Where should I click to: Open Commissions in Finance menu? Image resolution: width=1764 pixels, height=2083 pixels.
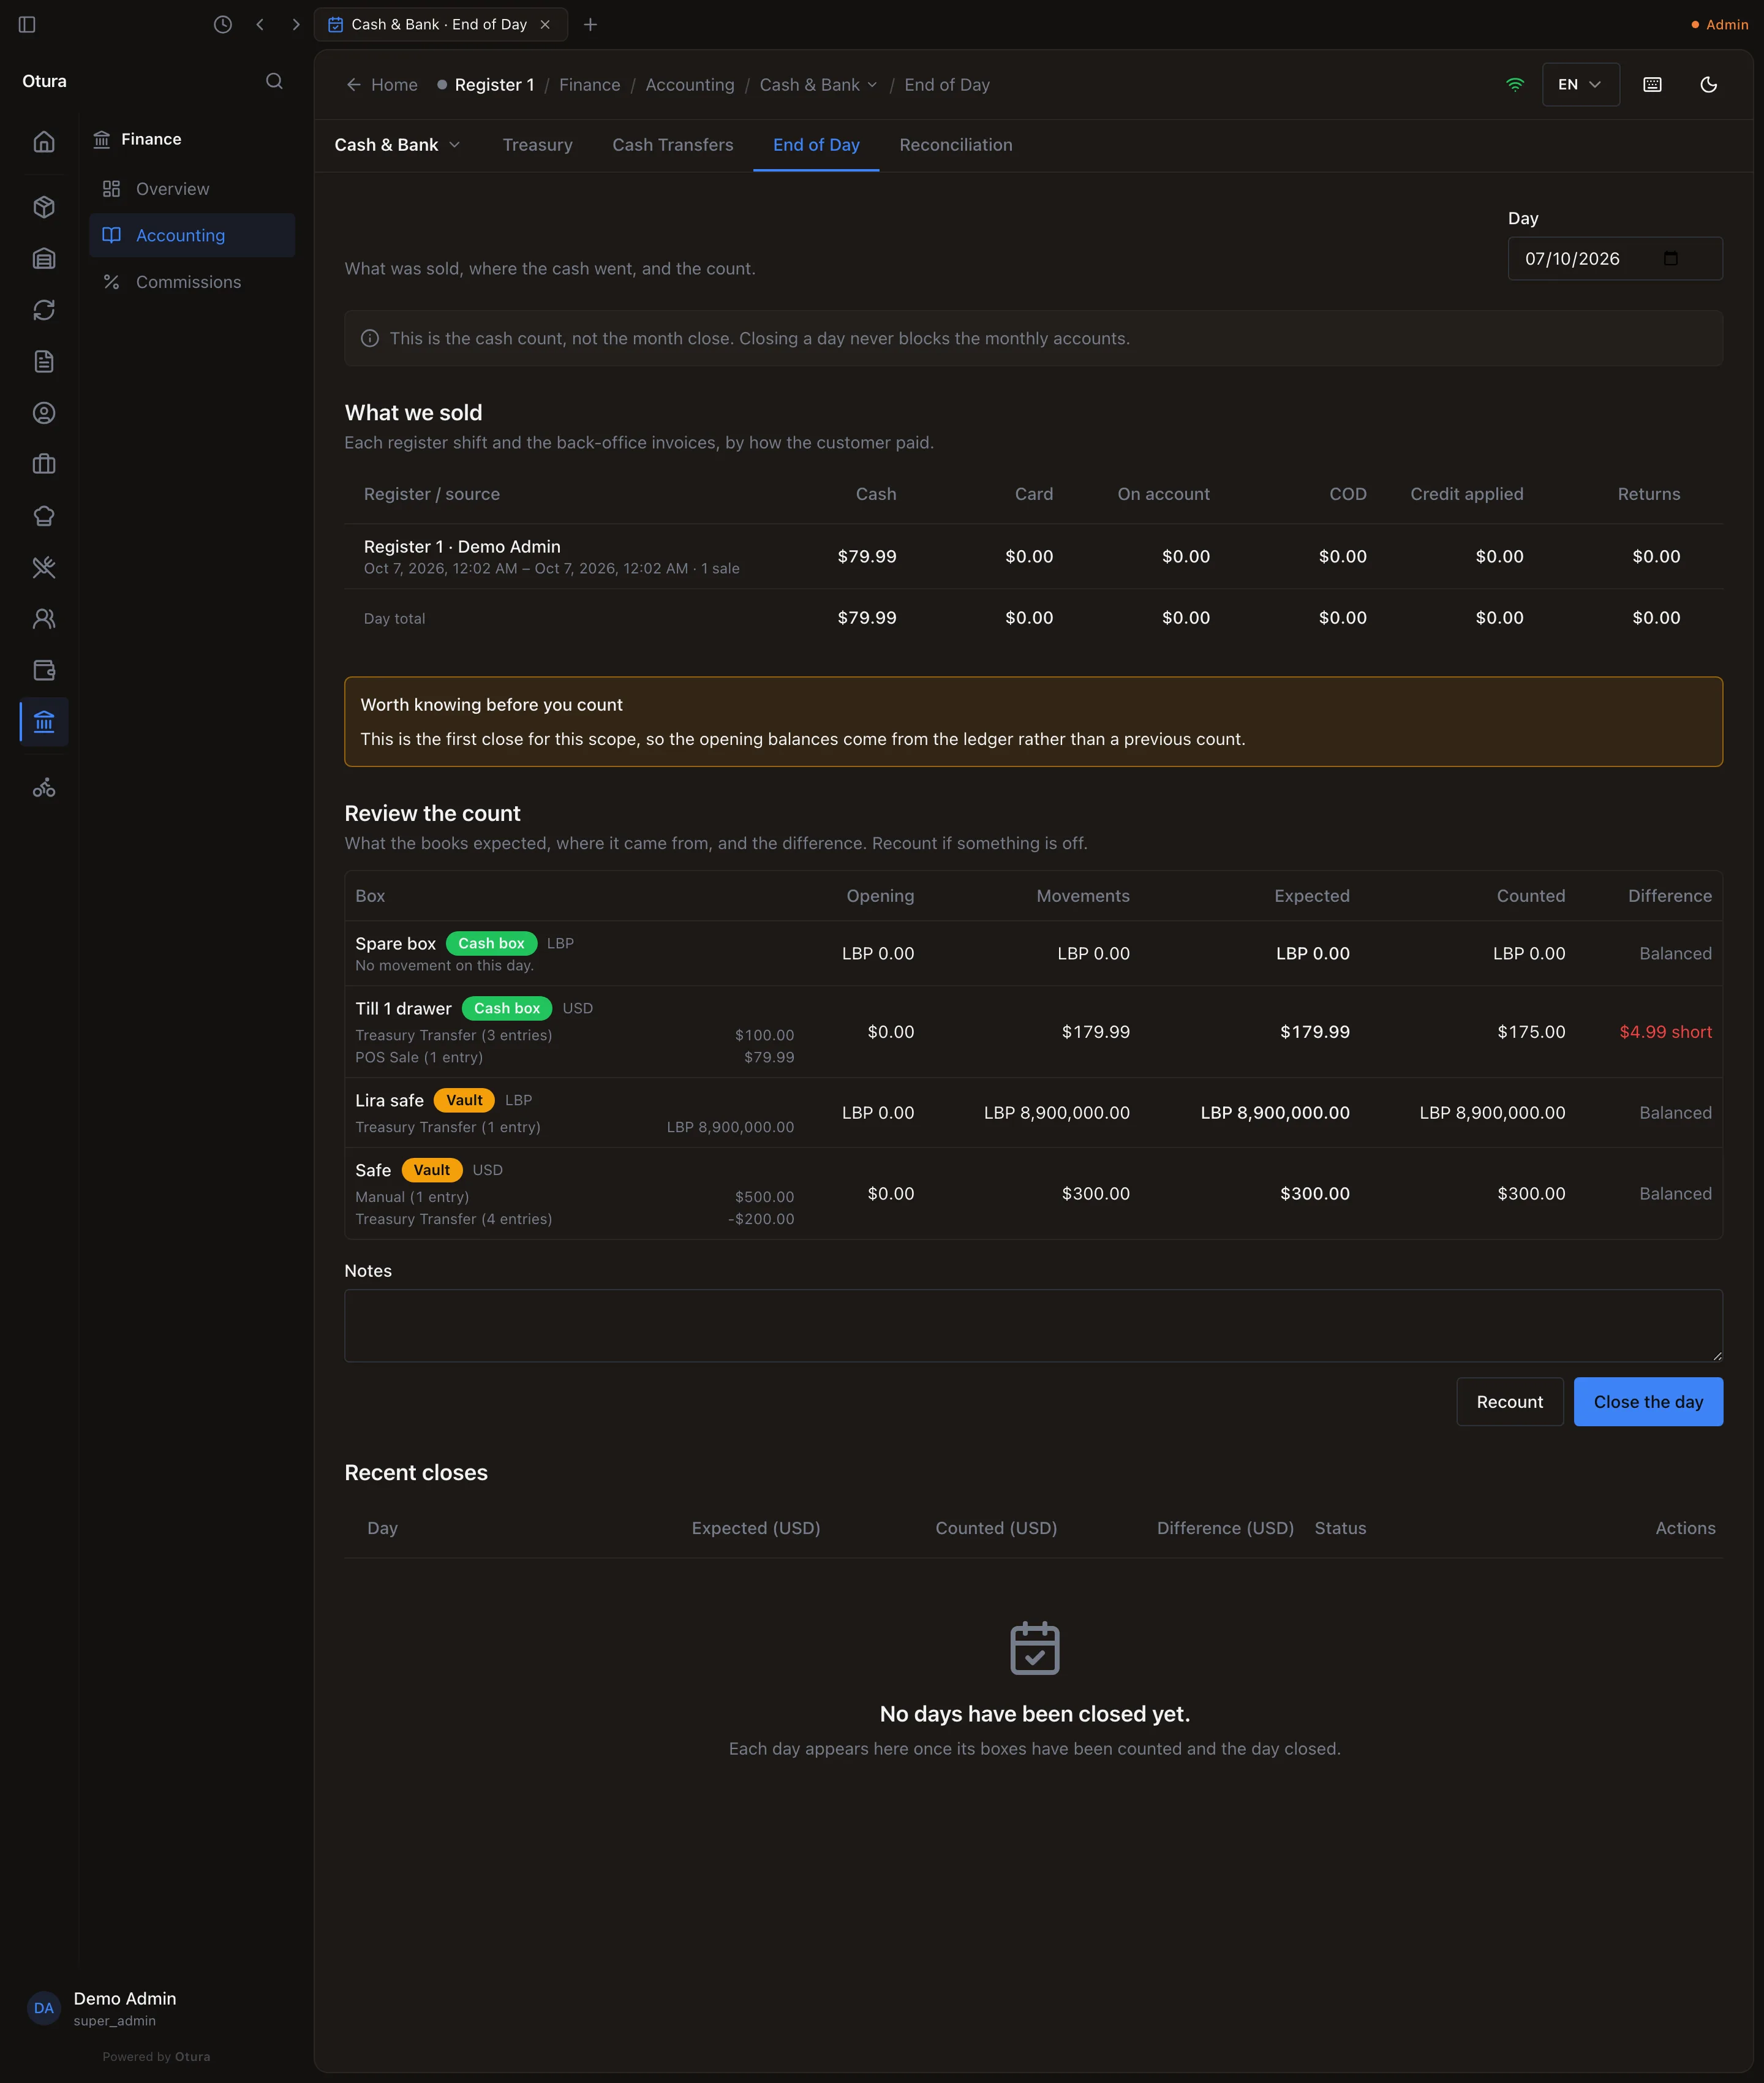tap(192, 282)
